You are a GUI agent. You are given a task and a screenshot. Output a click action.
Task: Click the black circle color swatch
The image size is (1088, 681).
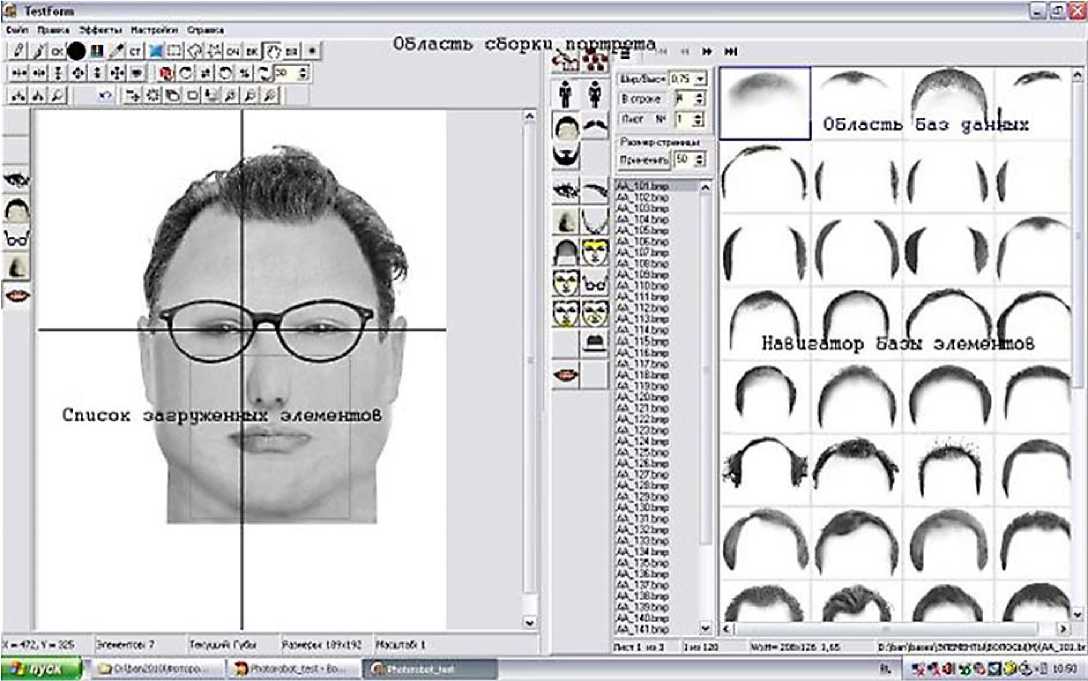77,49
